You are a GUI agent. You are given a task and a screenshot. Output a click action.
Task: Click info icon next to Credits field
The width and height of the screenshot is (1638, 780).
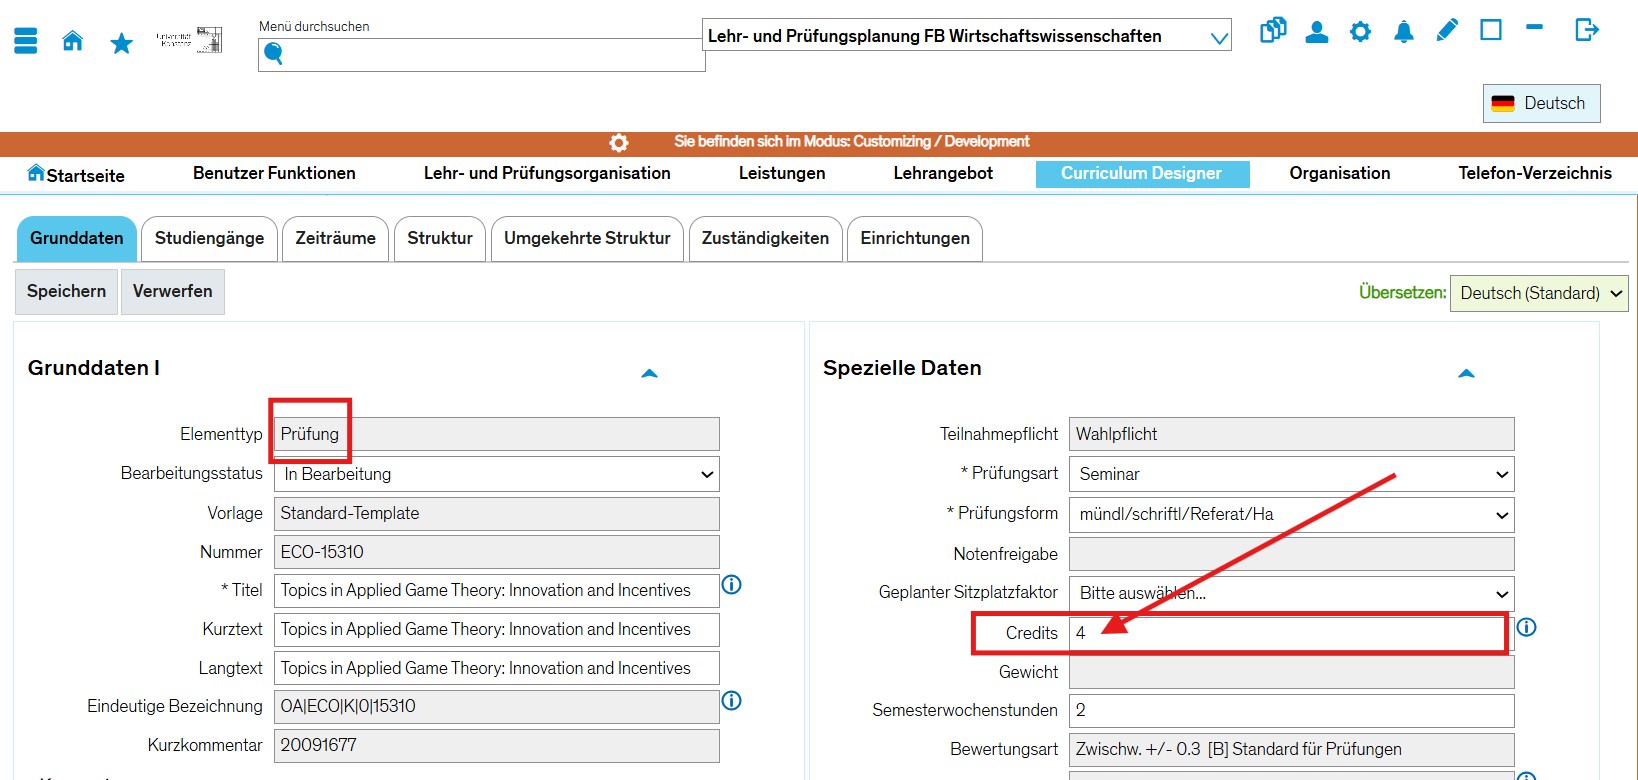point(1526,627)
